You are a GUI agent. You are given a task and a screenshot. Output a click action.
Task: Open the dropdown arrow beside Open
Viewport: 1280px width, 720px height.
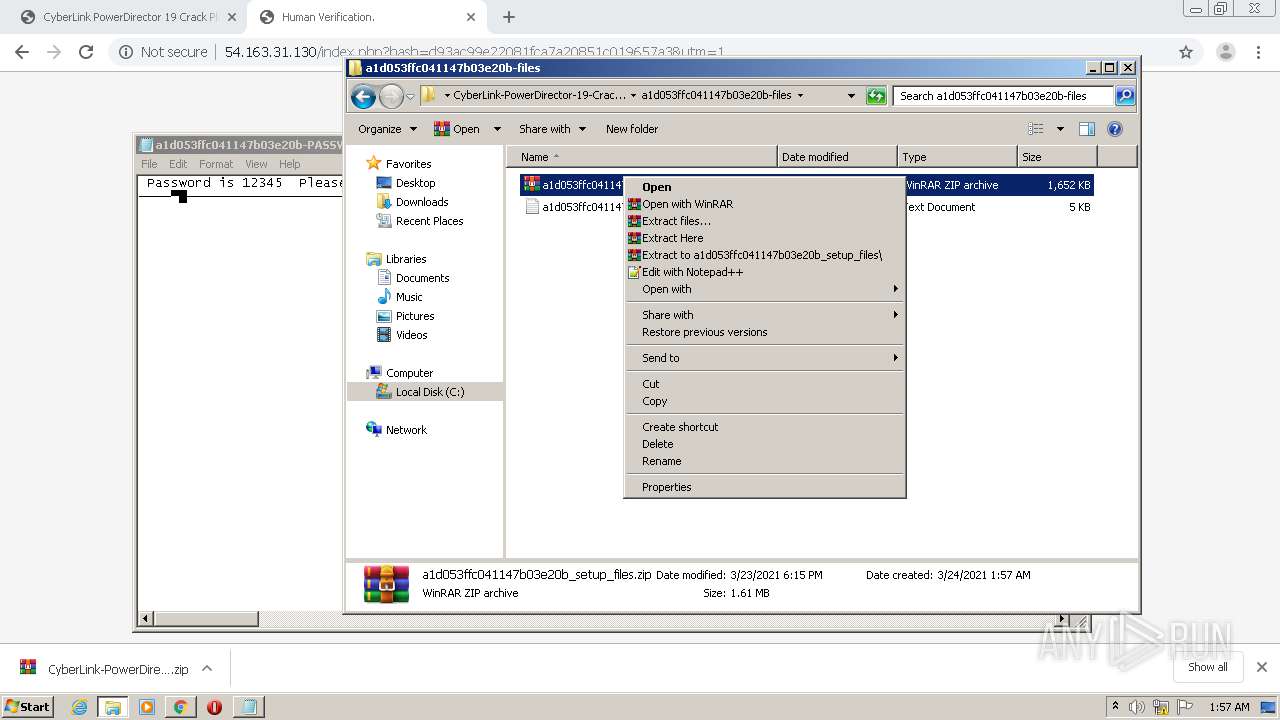[x=497, y=129]
